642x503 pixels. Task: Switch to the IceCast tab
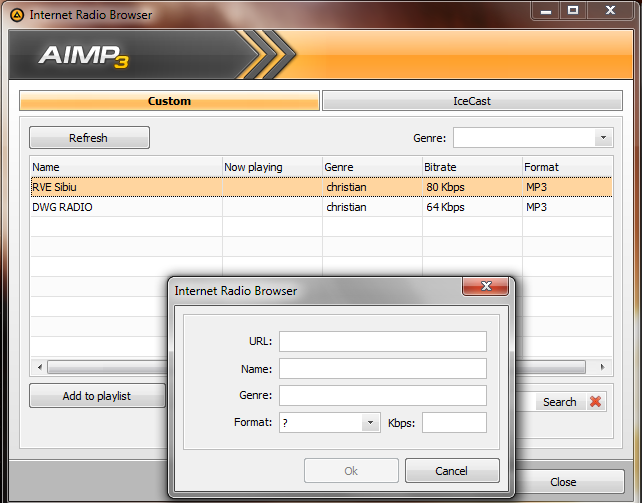(472, 101)
